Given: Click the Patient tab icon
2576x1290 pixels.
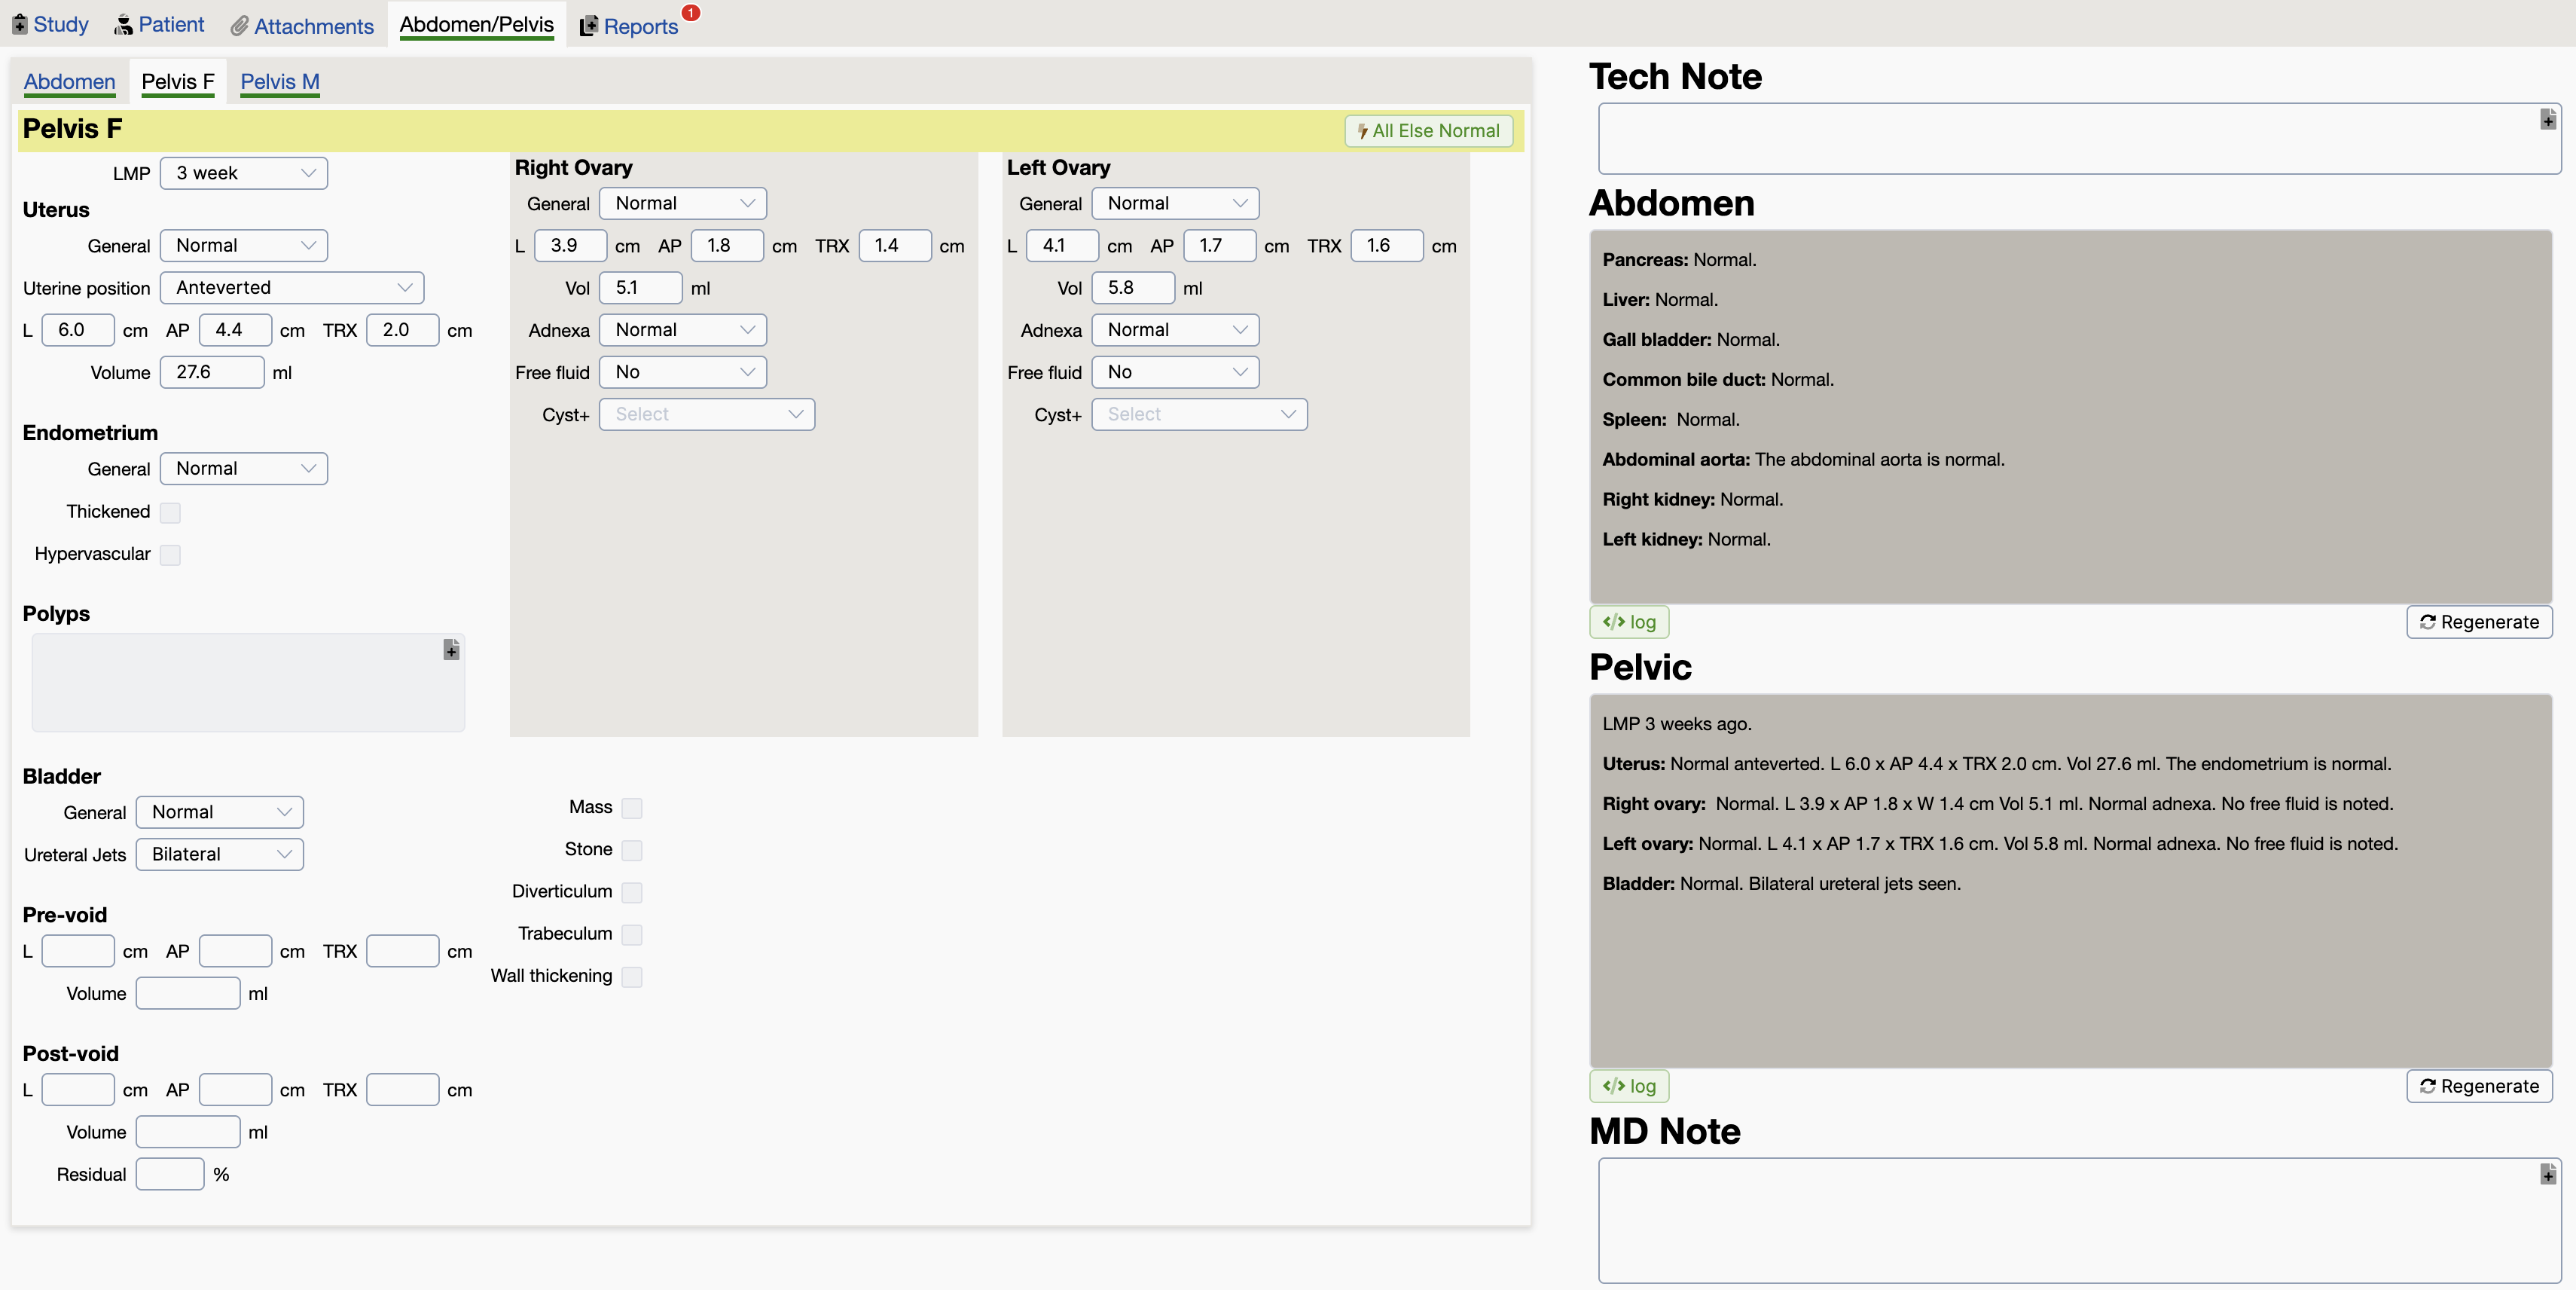Looking at the screenshot, I should 123,25.
